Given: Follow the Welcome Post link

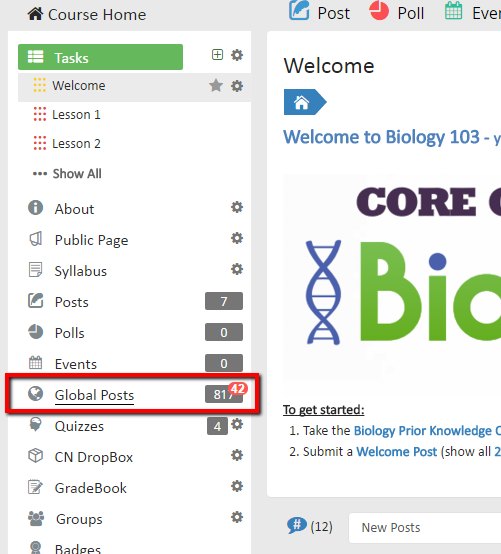Looking at the screenshot, I should coord(396,452).
